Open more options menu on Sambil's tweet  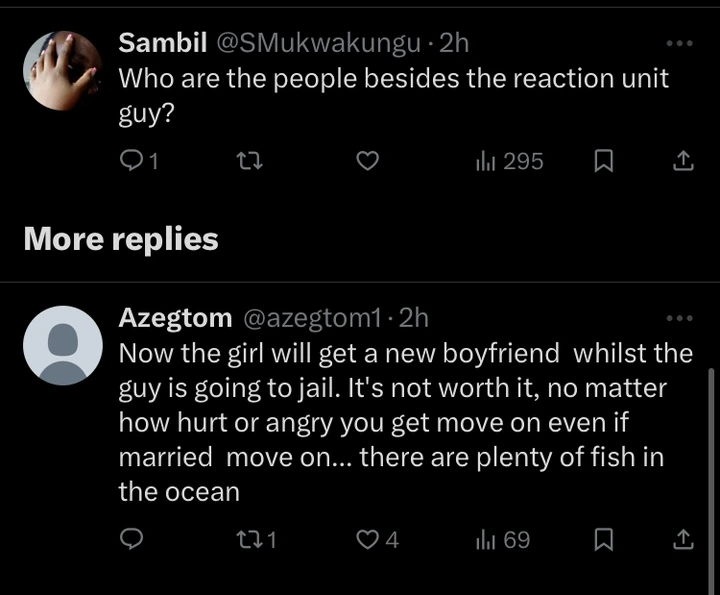(x=680, y=44)
